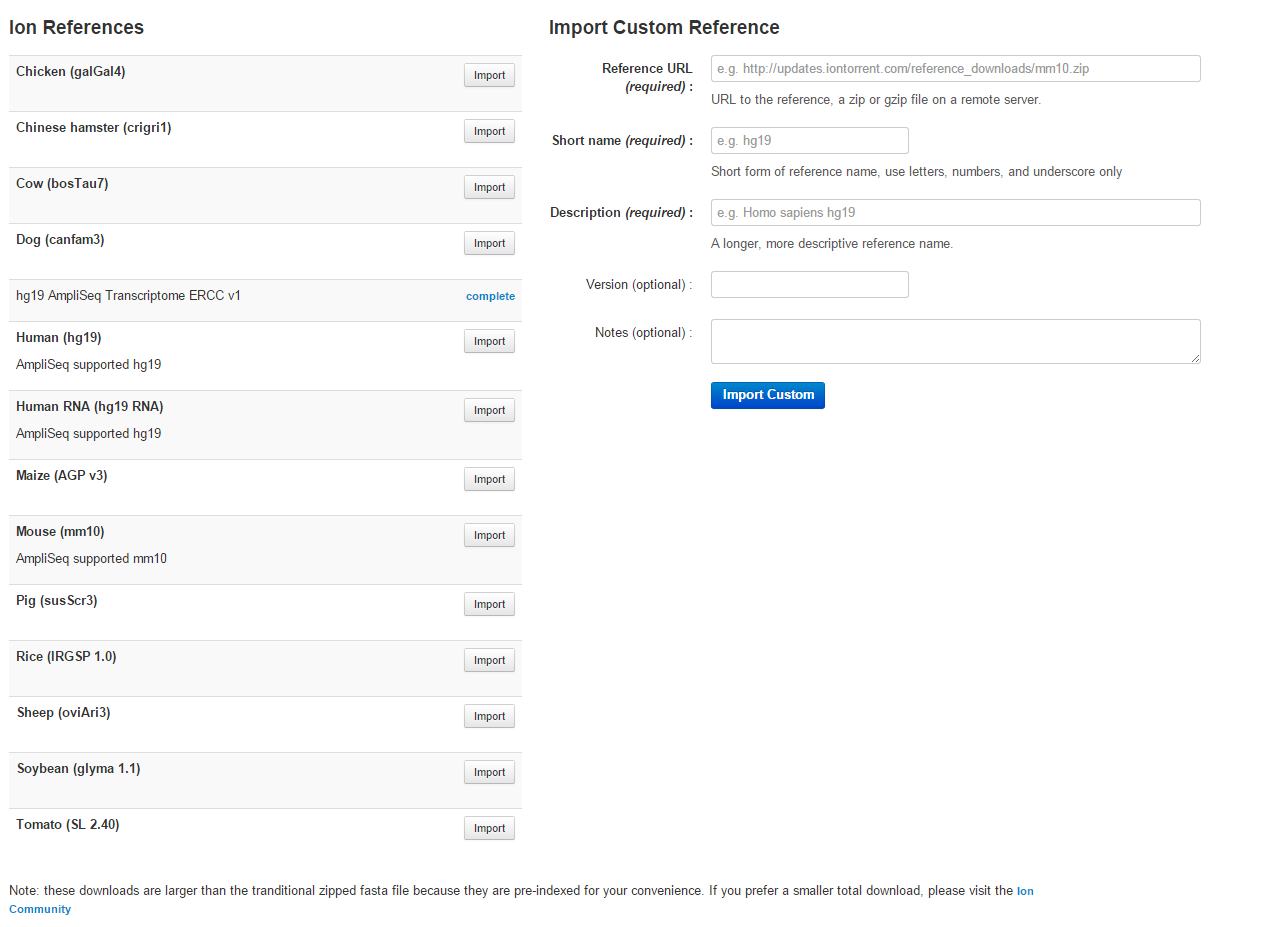Select the Mouse (mm10) row title
1269x927 pixels.
[60, 532]
